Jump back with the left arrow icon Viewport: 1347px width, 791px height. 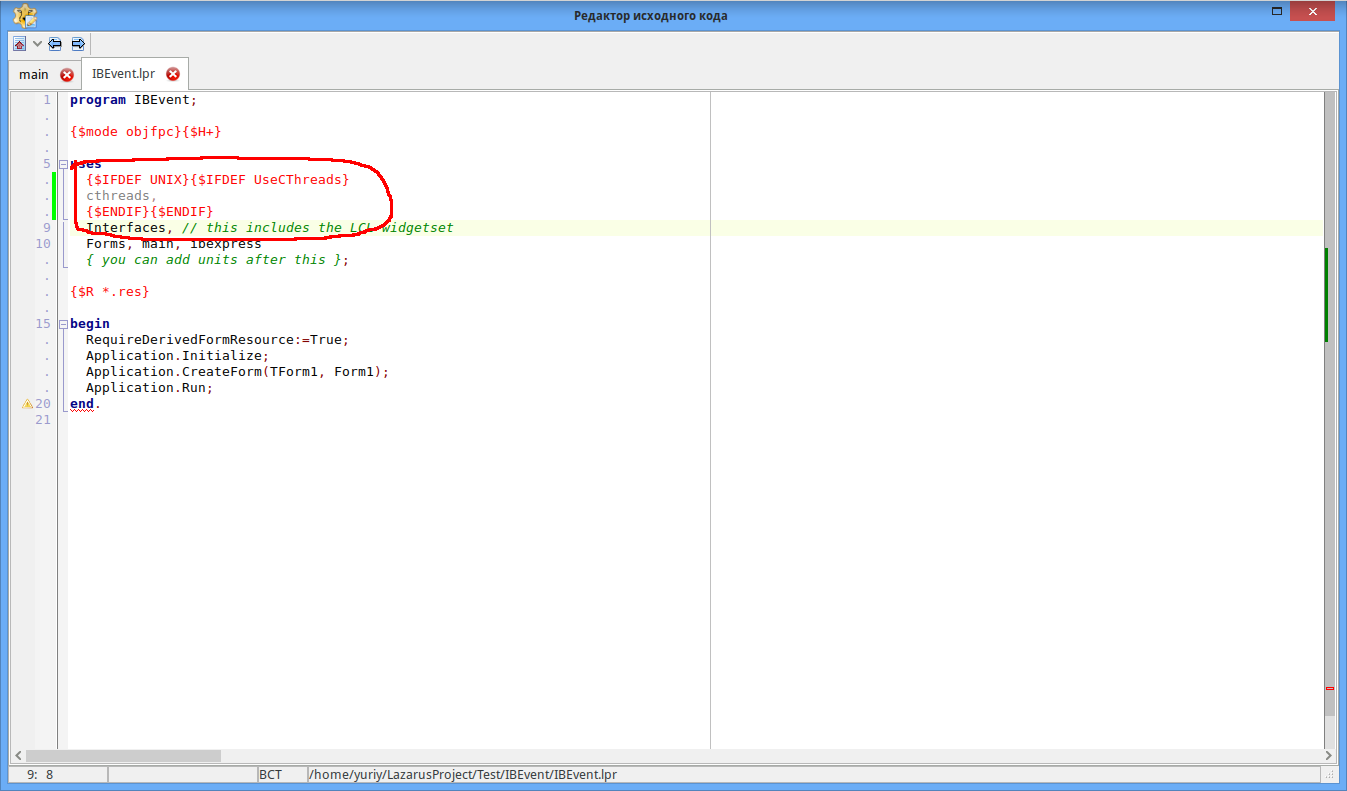coord(55,44)
